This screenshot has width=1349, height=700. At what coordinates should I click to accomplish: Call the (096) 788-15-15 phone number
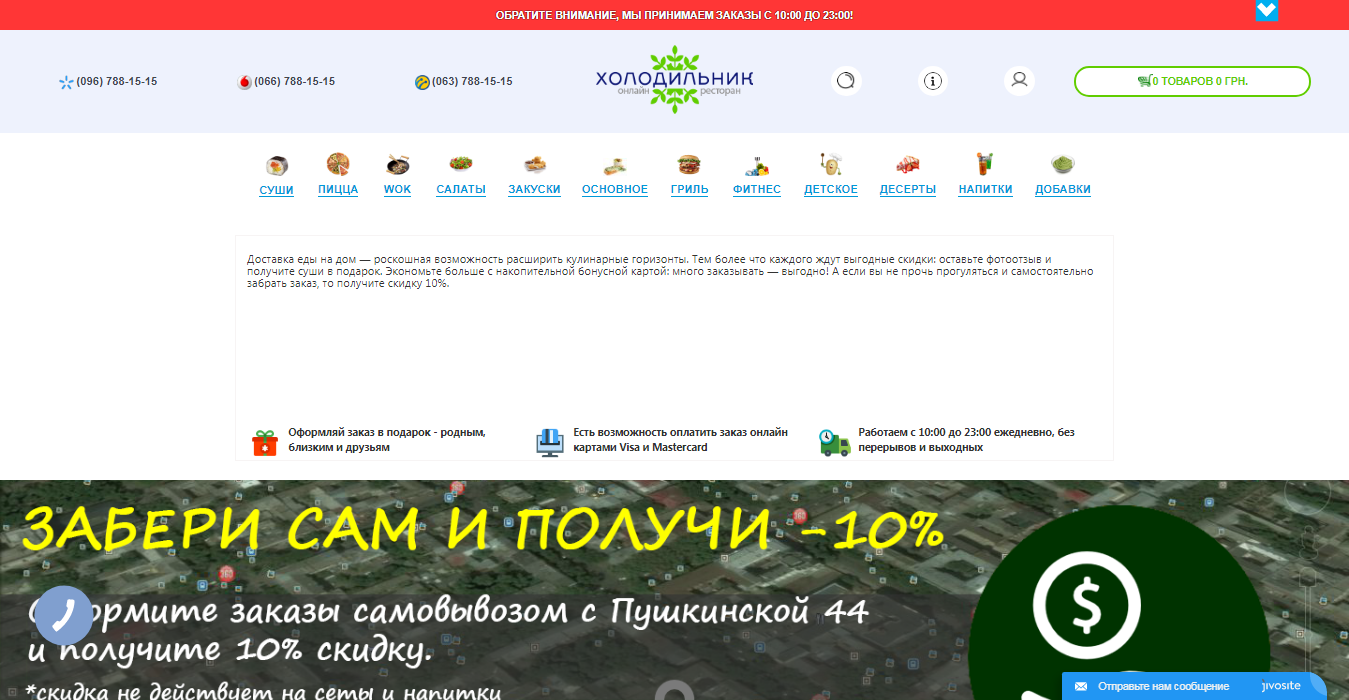(x=116, y=82)
